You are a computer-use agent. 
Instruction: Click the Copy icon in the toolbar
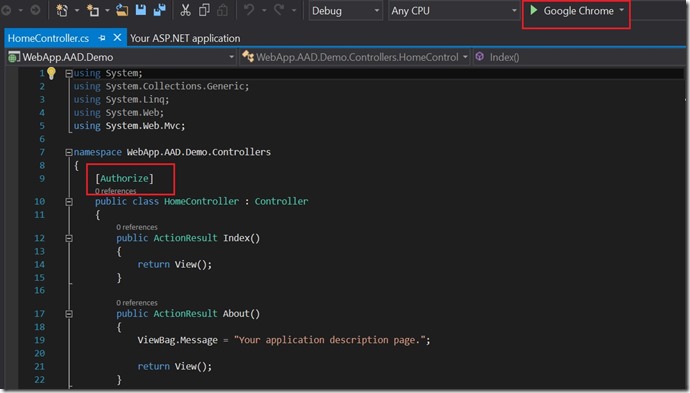coord(204,10)
